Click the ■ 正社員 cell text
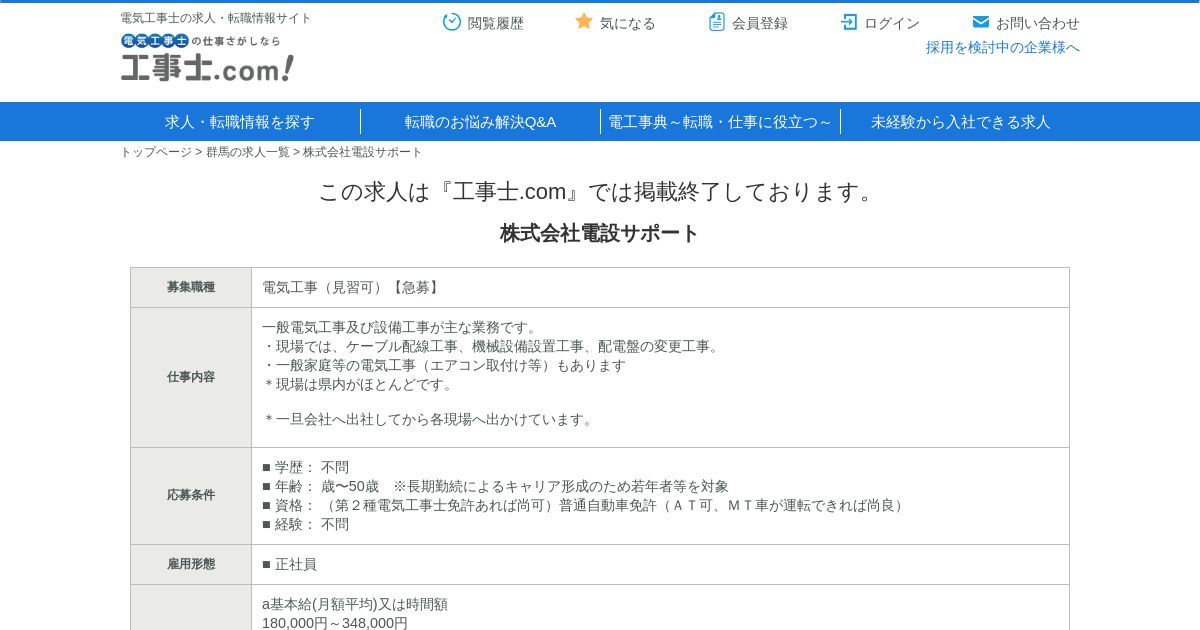Screen dimensions: 1200x630 tap(290, 564)
